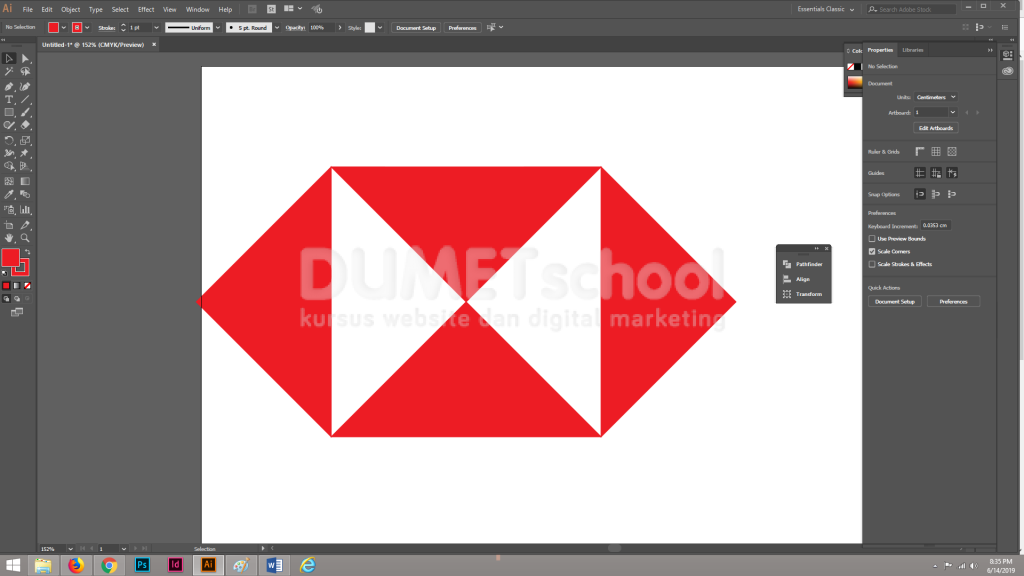The height and width of the screenshot is (576, 1024).
Task: Click the Opacity 100% field
Action: pos(321,28)
